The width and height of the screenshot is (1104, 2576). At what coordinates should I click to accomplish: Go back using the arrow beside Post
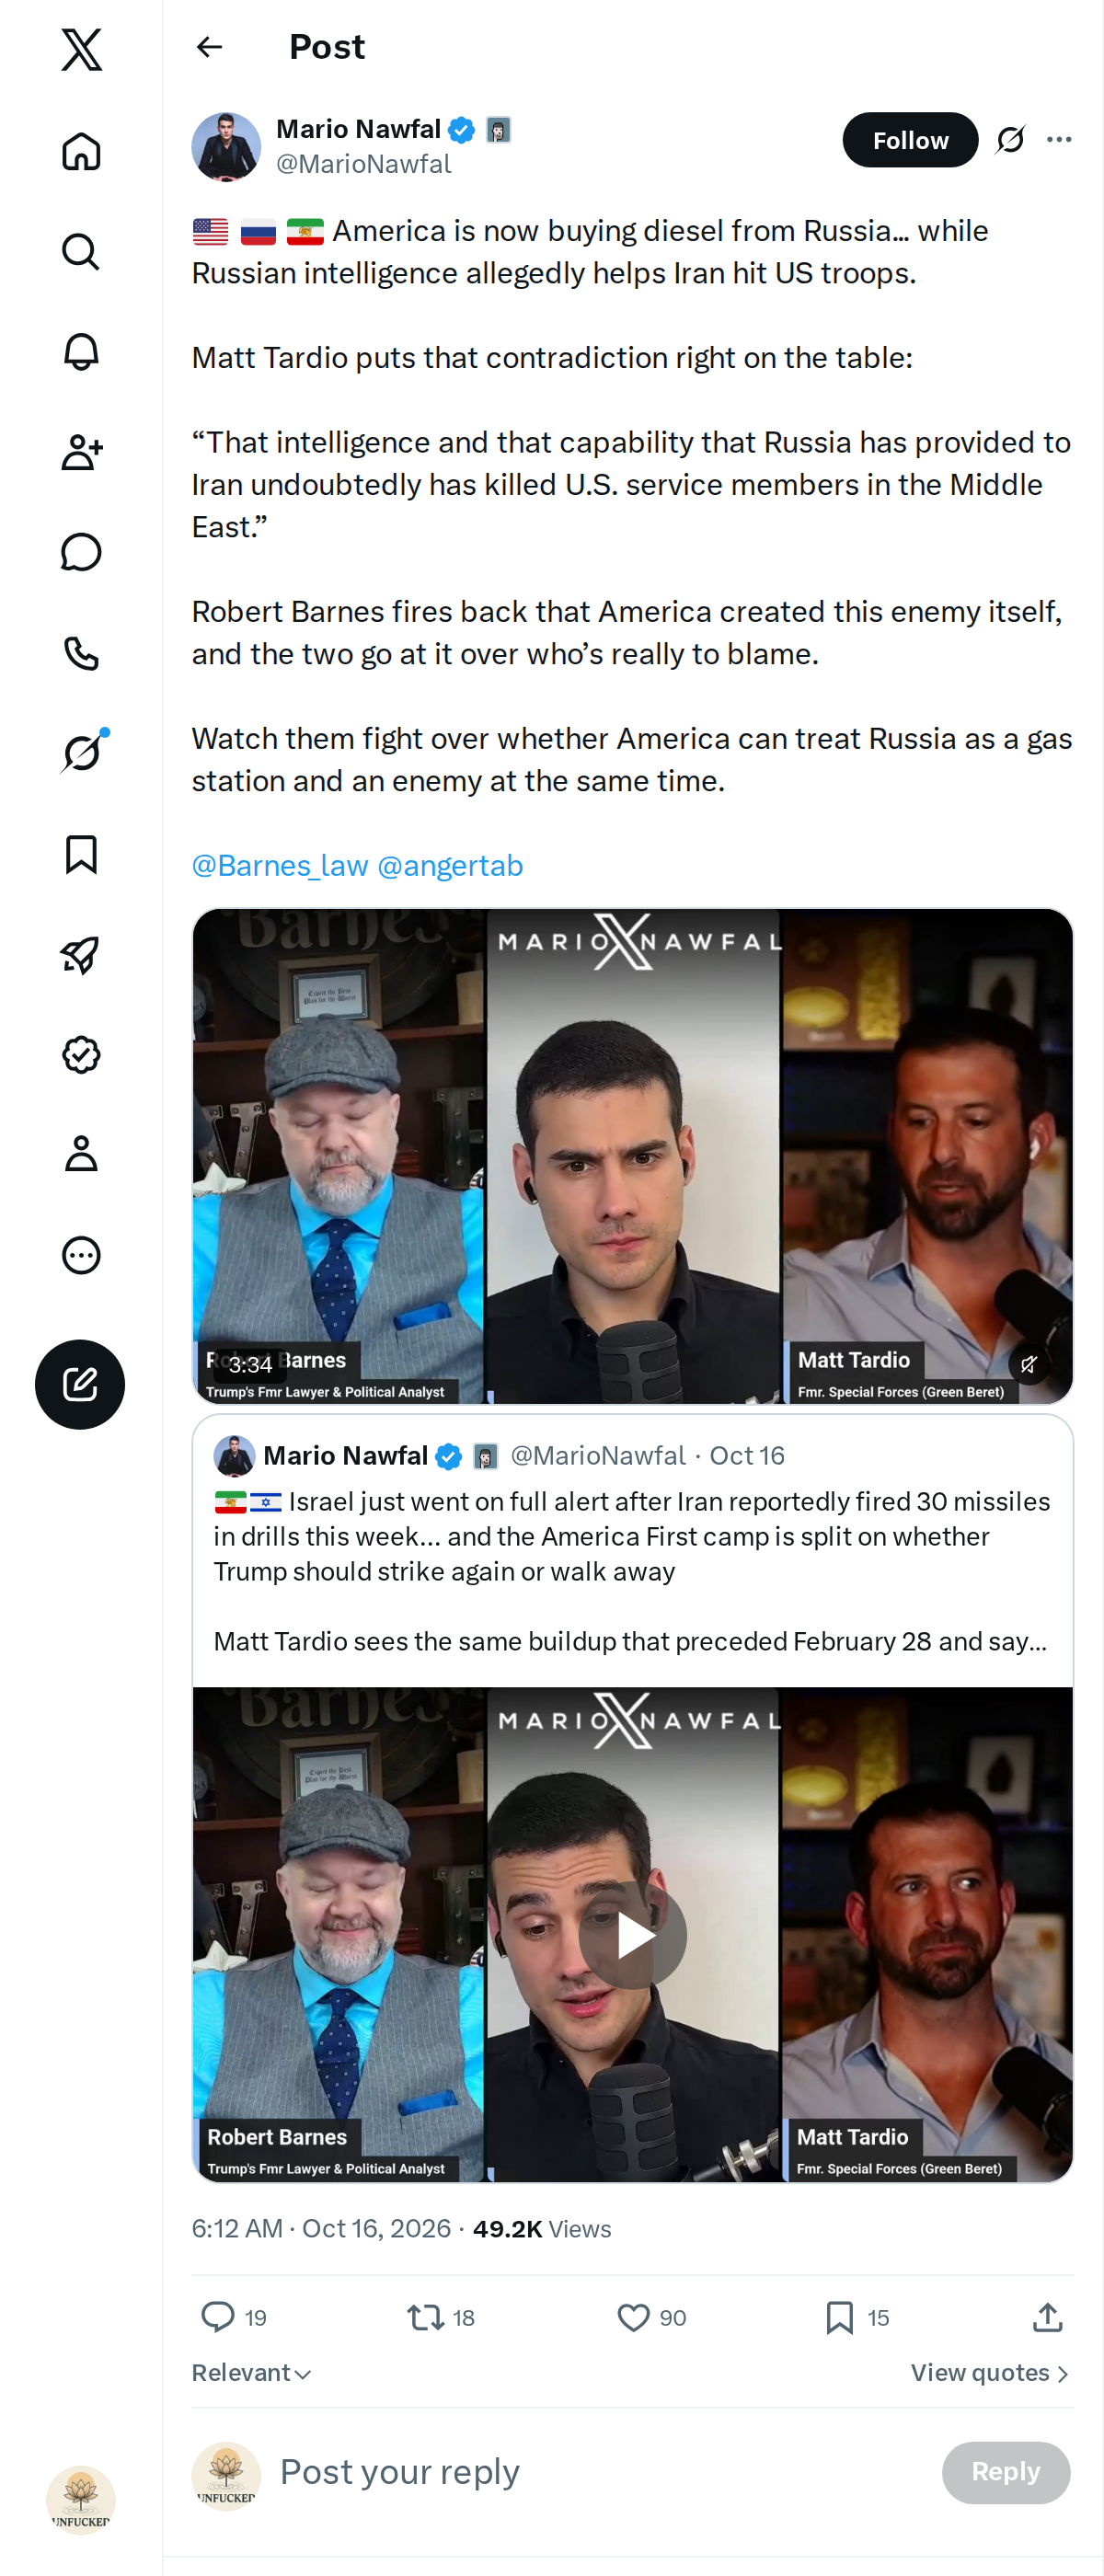[x=209, y=47]
